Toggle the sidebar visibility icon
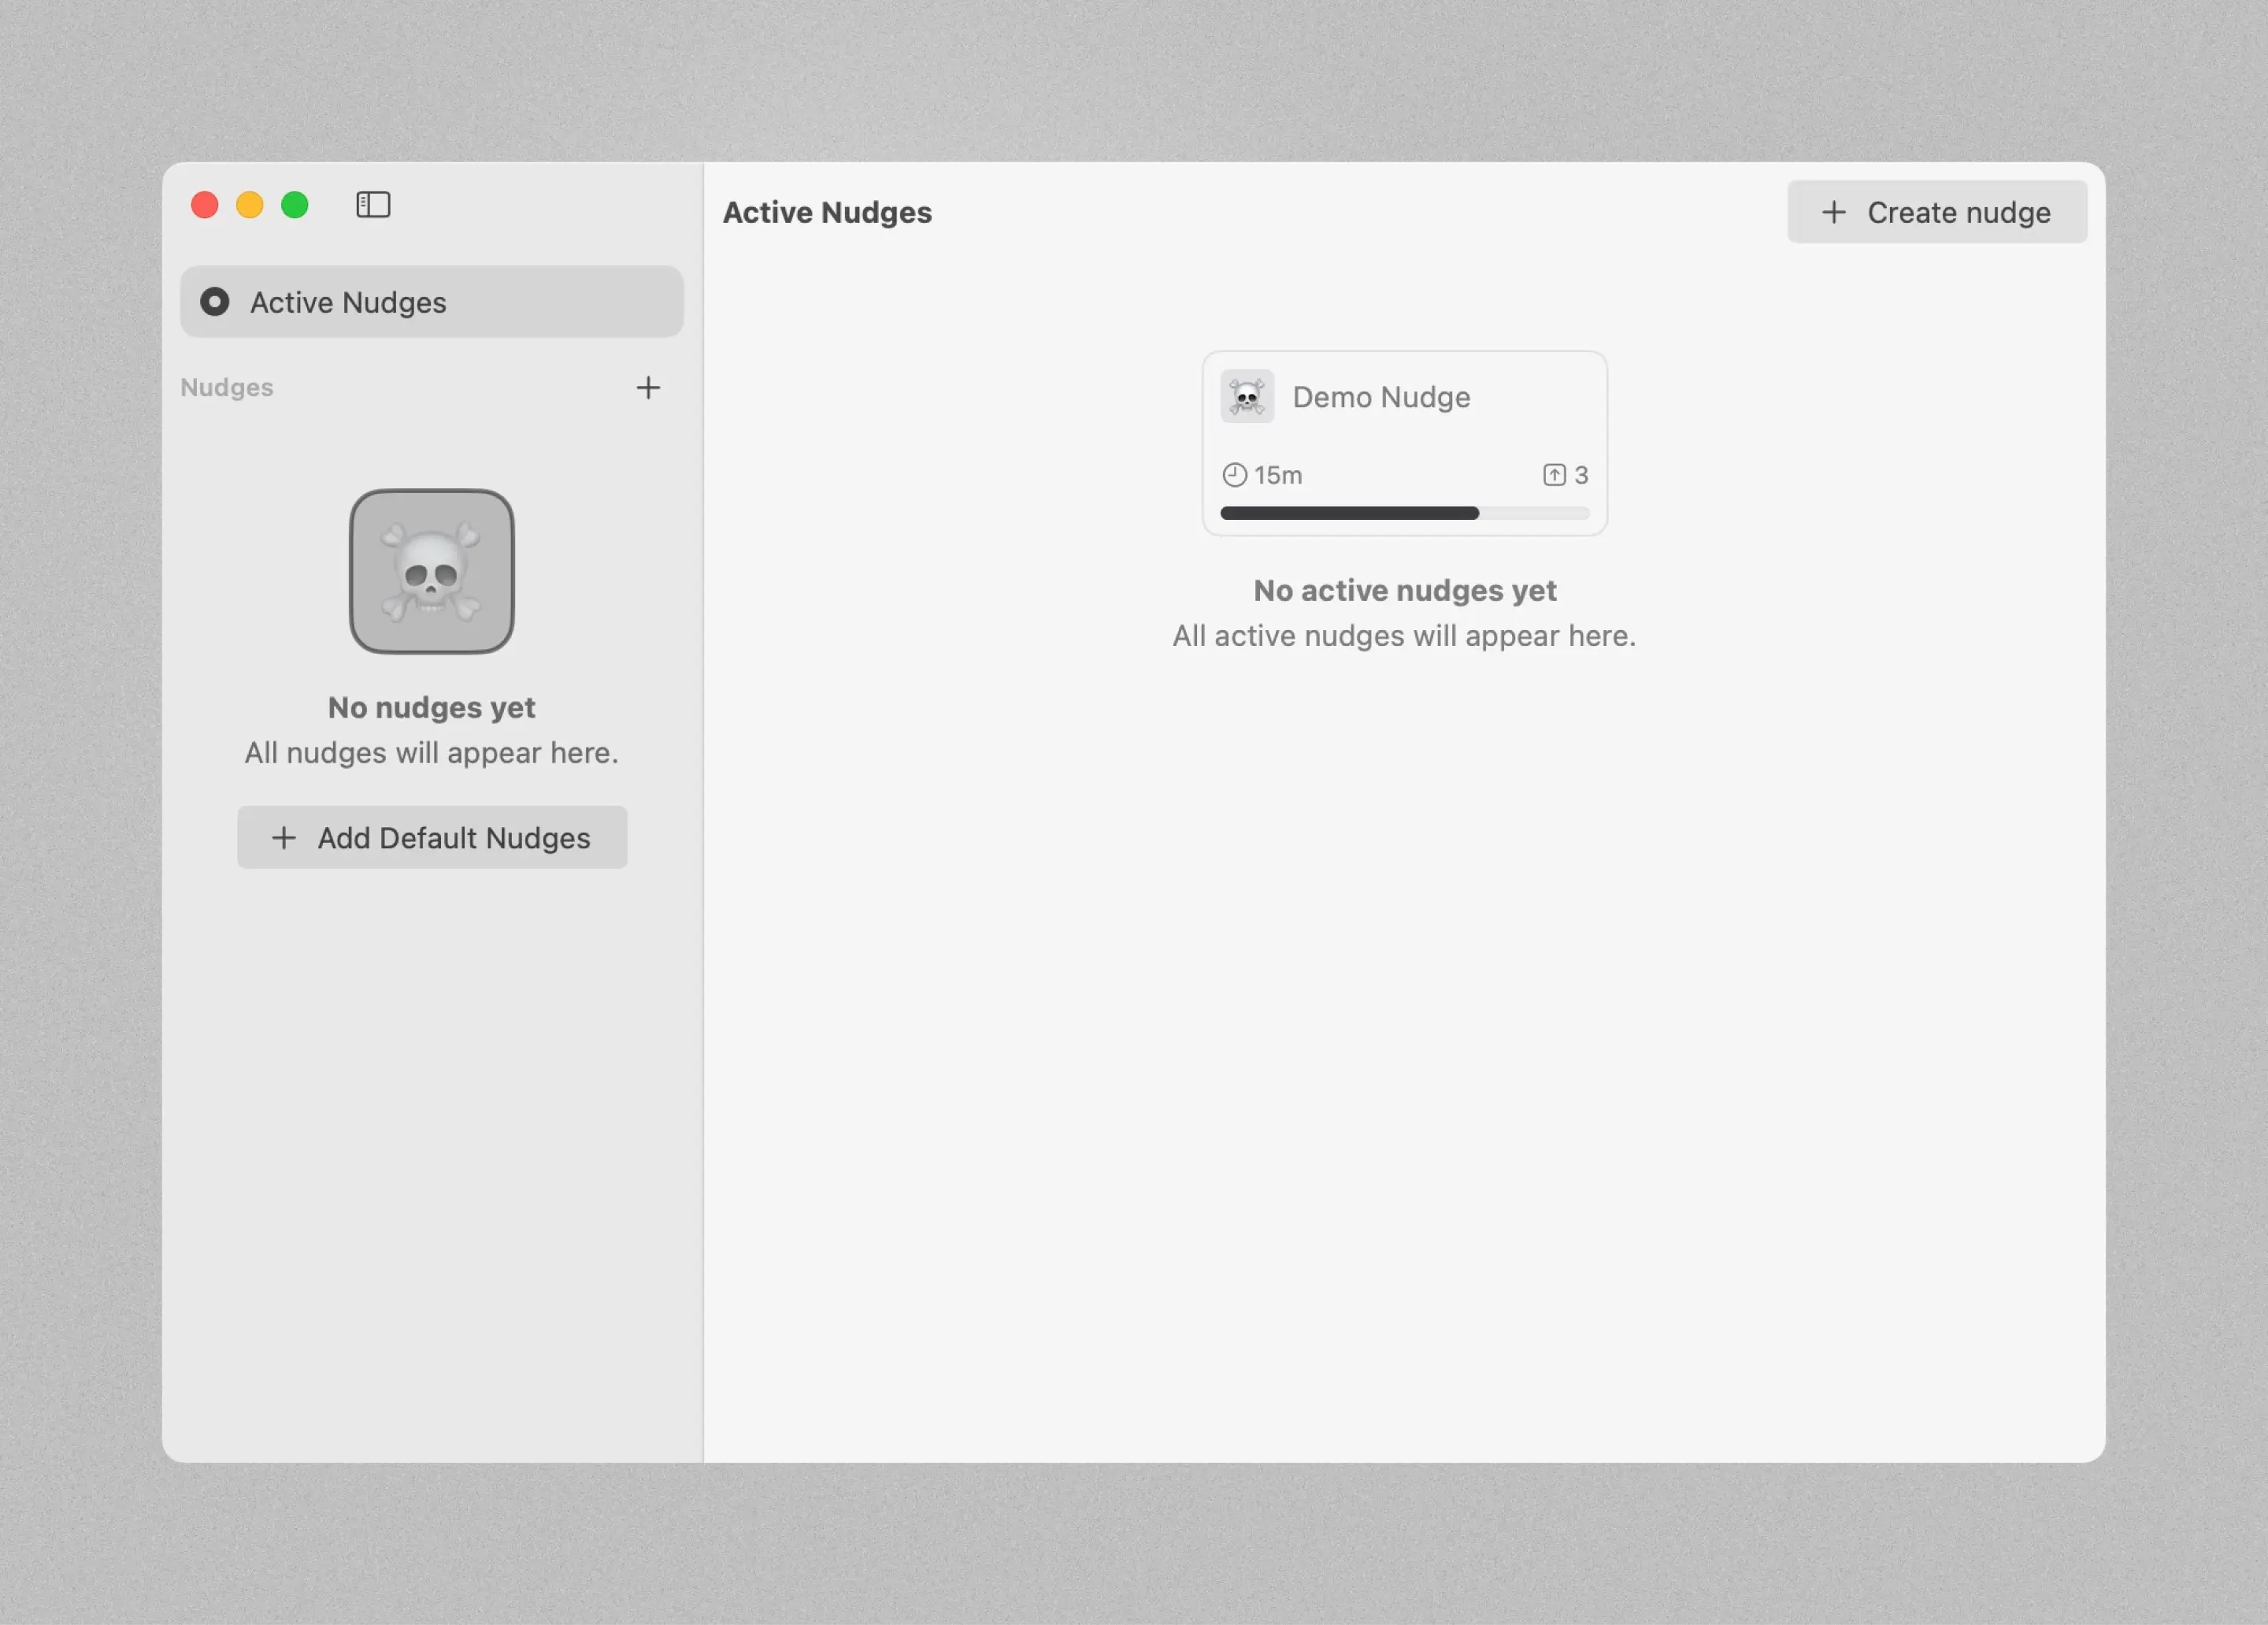Viewport: 2268px width, 1625px height. 373,205
